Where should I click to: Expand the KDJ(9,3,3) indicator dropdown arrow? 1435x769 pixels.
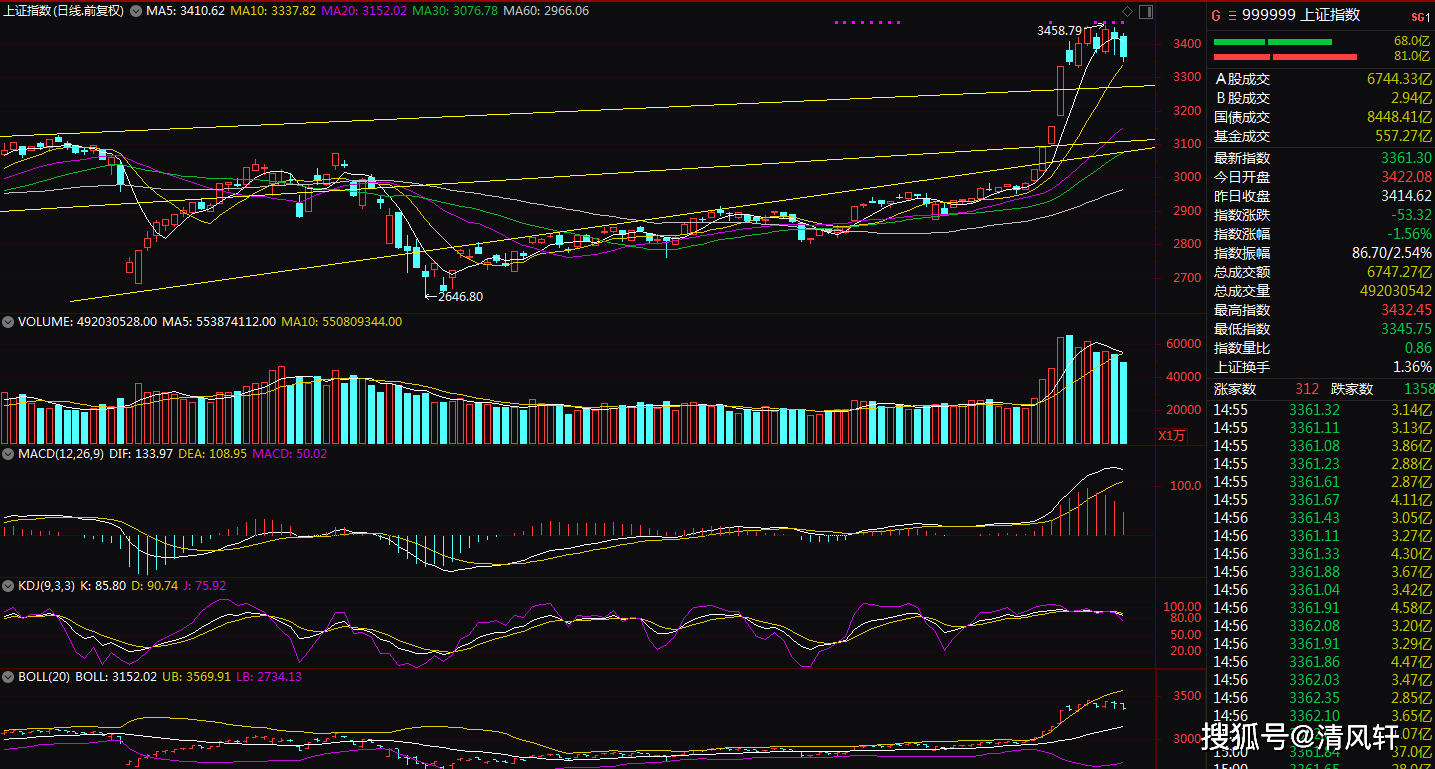click(9, 586)
